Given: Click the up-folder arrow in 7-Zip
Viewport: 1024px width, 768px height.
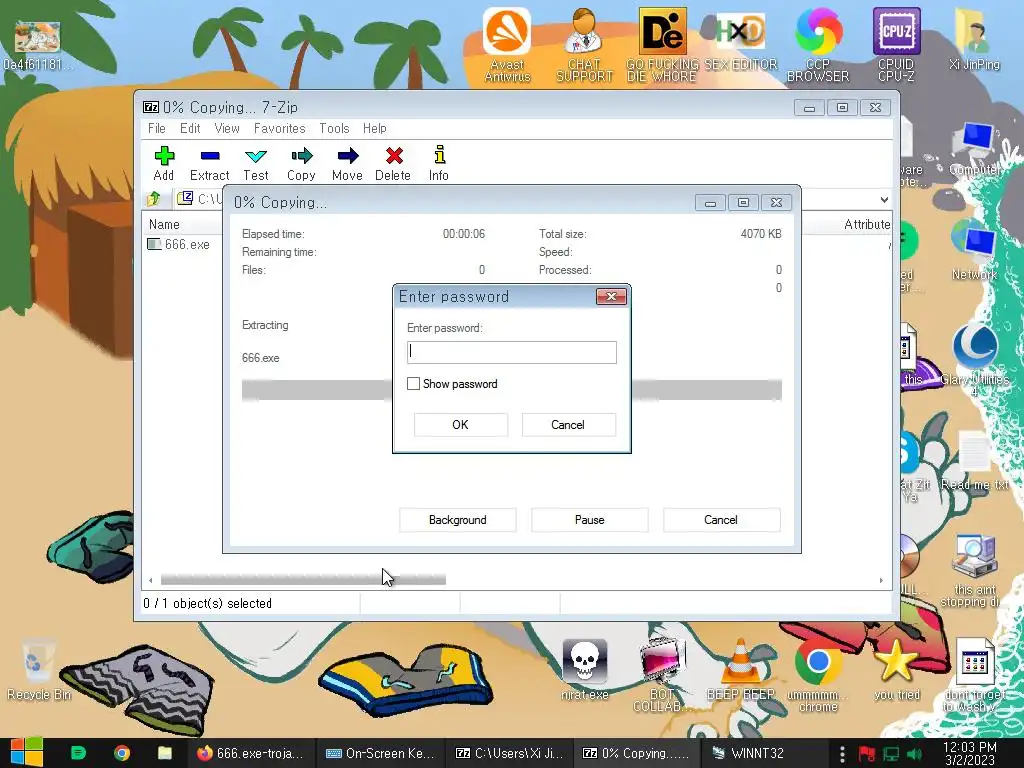Looking at the screenshot, I should click(x=154, y=199).
